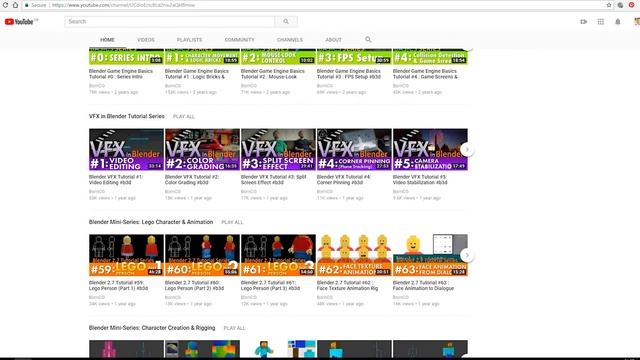Open #59: Lego Person thumbnail
The image size is (640, 360).
click(126, 255)
